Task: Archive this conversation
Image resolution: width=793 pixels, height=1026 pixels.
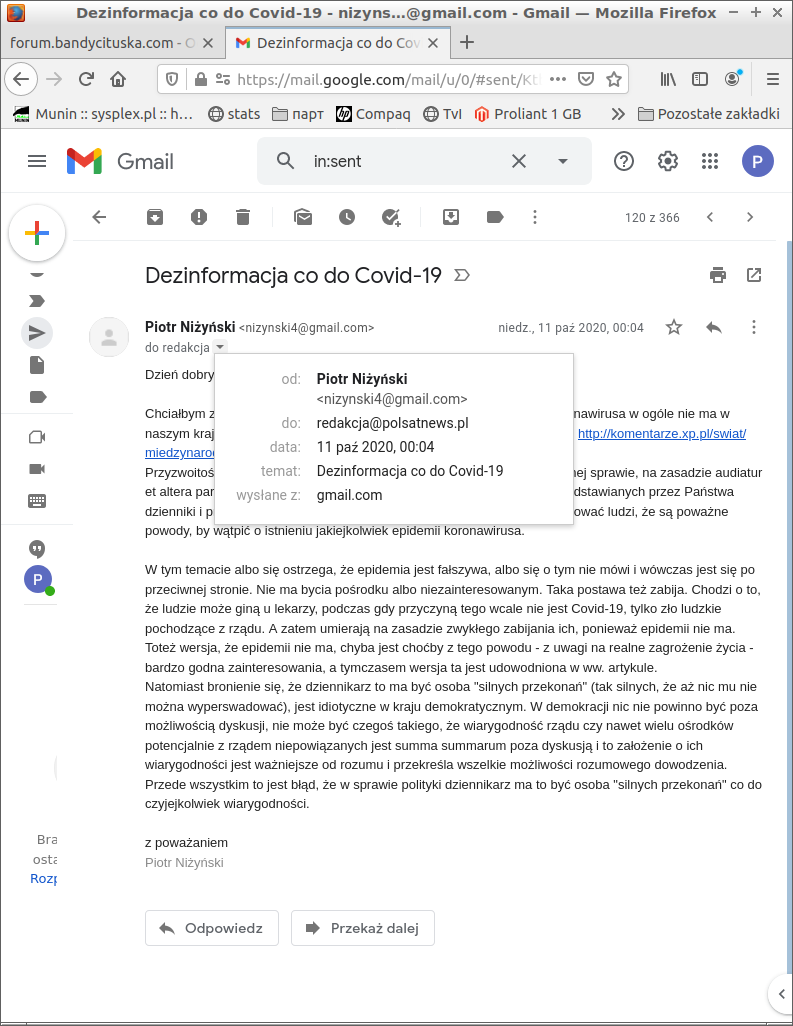Action: click(155, 217)
